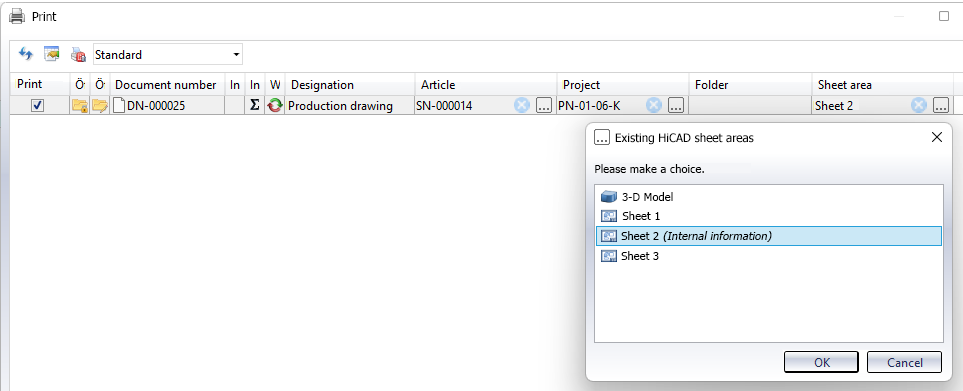Click the locked folder icon in row
Screen dimensions: 963x391
(x=79, y=106)
